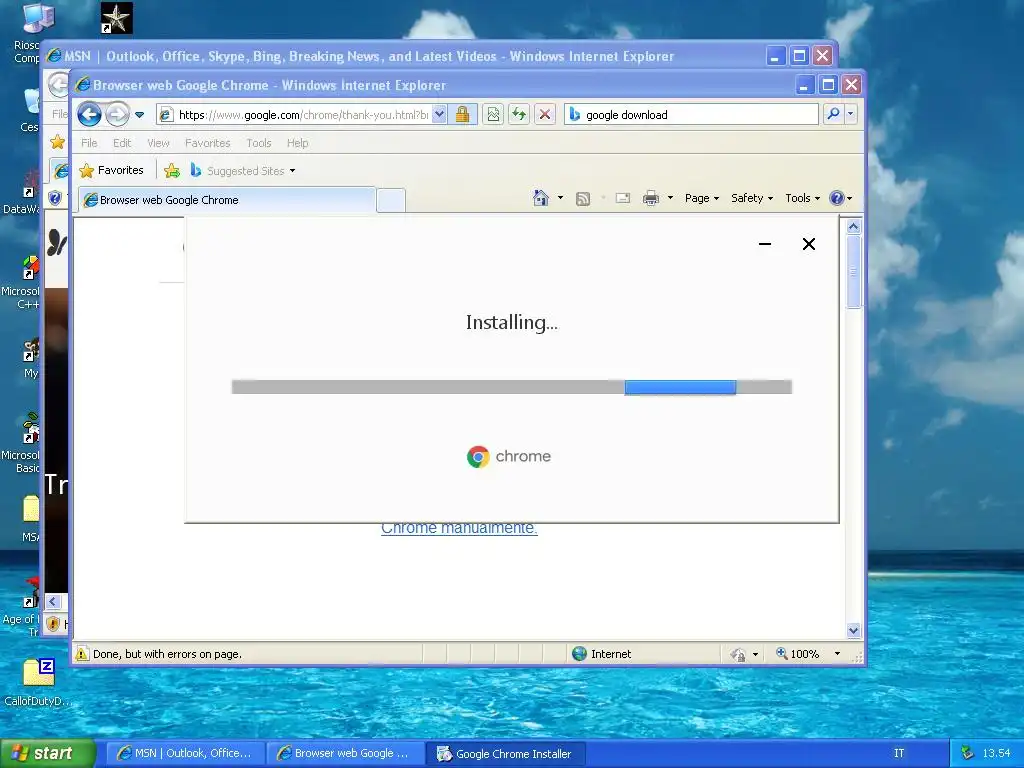Click the star shortcut icon on the desktop
Image resolution: width=1024 pixels, height=768 pixels.
click(x=117, y=18)
